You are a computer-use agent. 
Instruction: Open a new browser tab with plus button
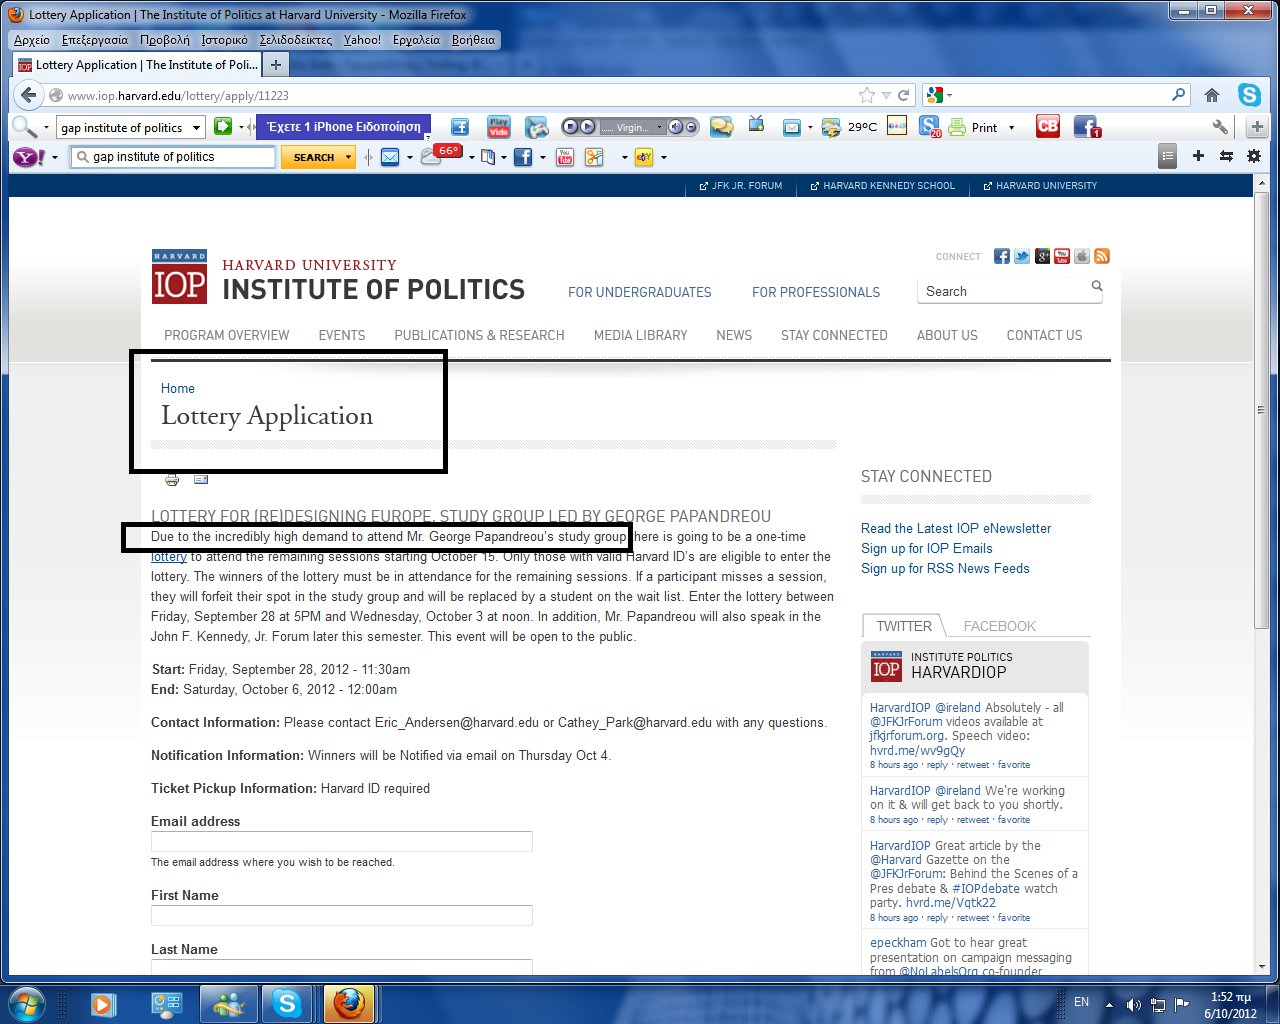276,65
